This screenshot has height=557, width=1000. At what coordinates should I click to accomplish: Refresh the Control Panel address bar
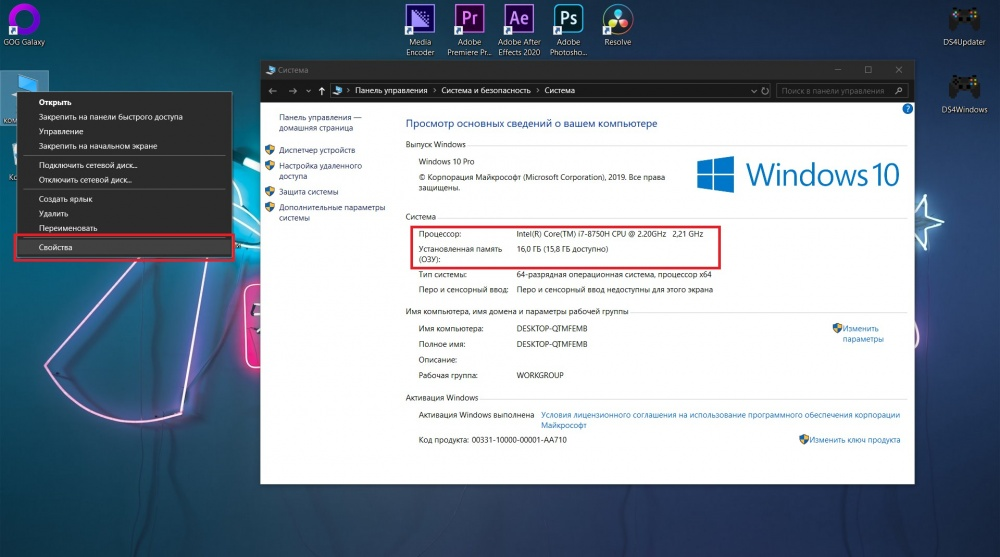[x=765, y=91]
